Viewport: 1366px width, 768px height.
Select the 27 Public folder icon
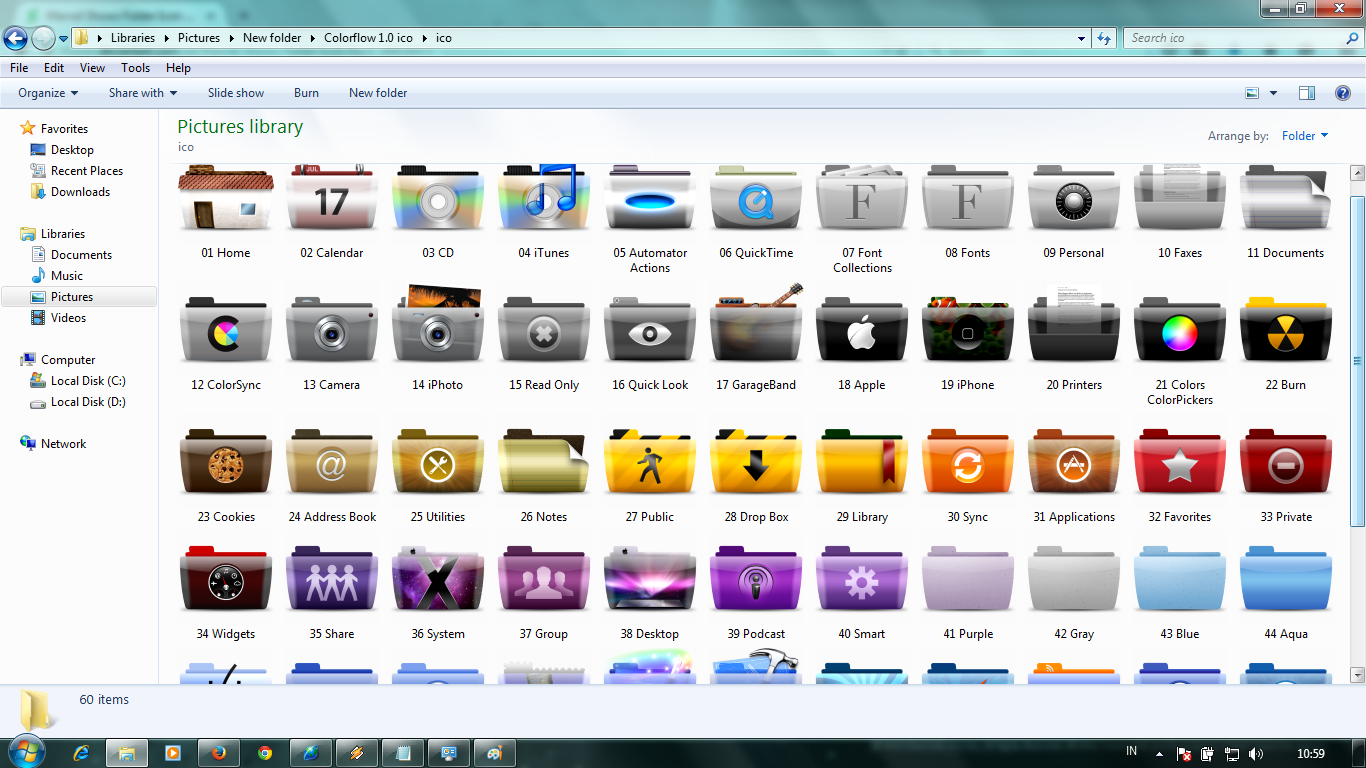(650, 463)
